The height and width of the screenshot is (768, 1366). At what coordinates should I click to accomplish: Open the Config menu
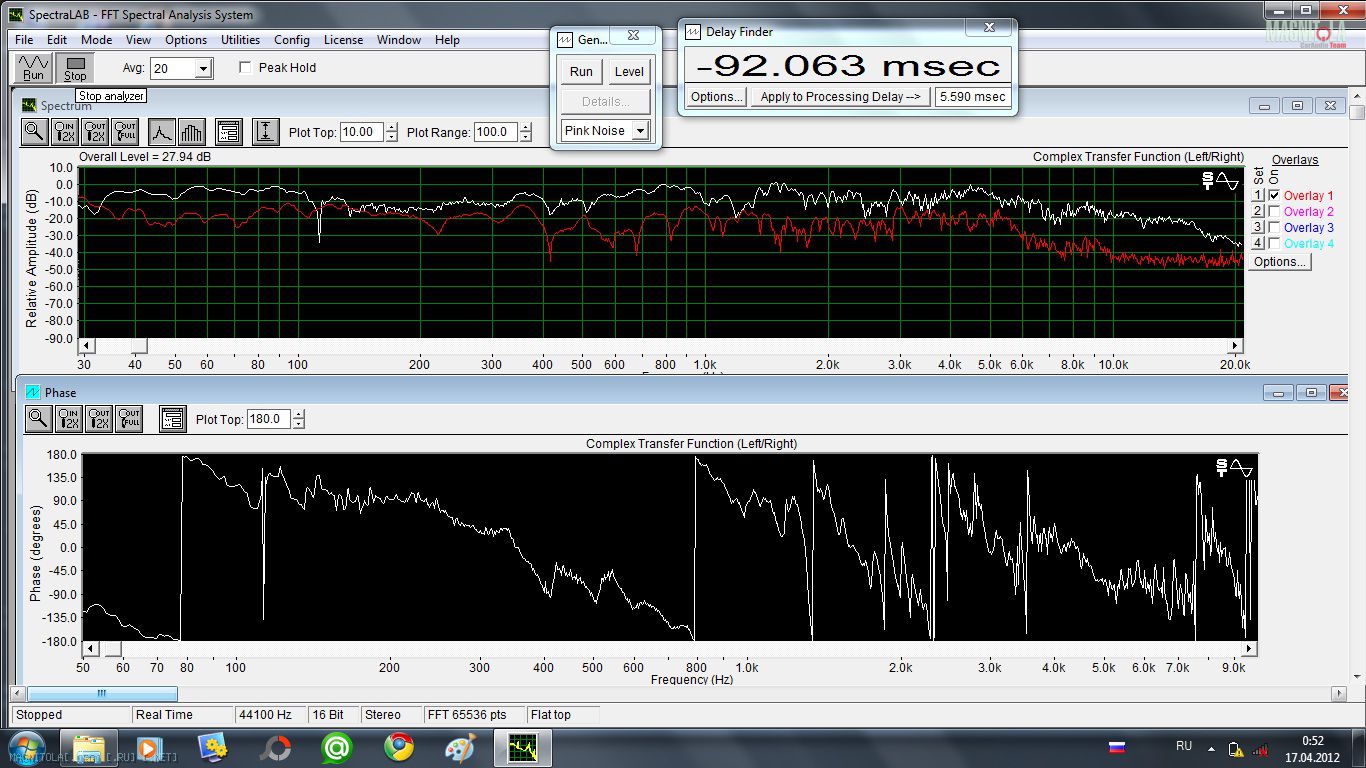(x=292, y=40)
